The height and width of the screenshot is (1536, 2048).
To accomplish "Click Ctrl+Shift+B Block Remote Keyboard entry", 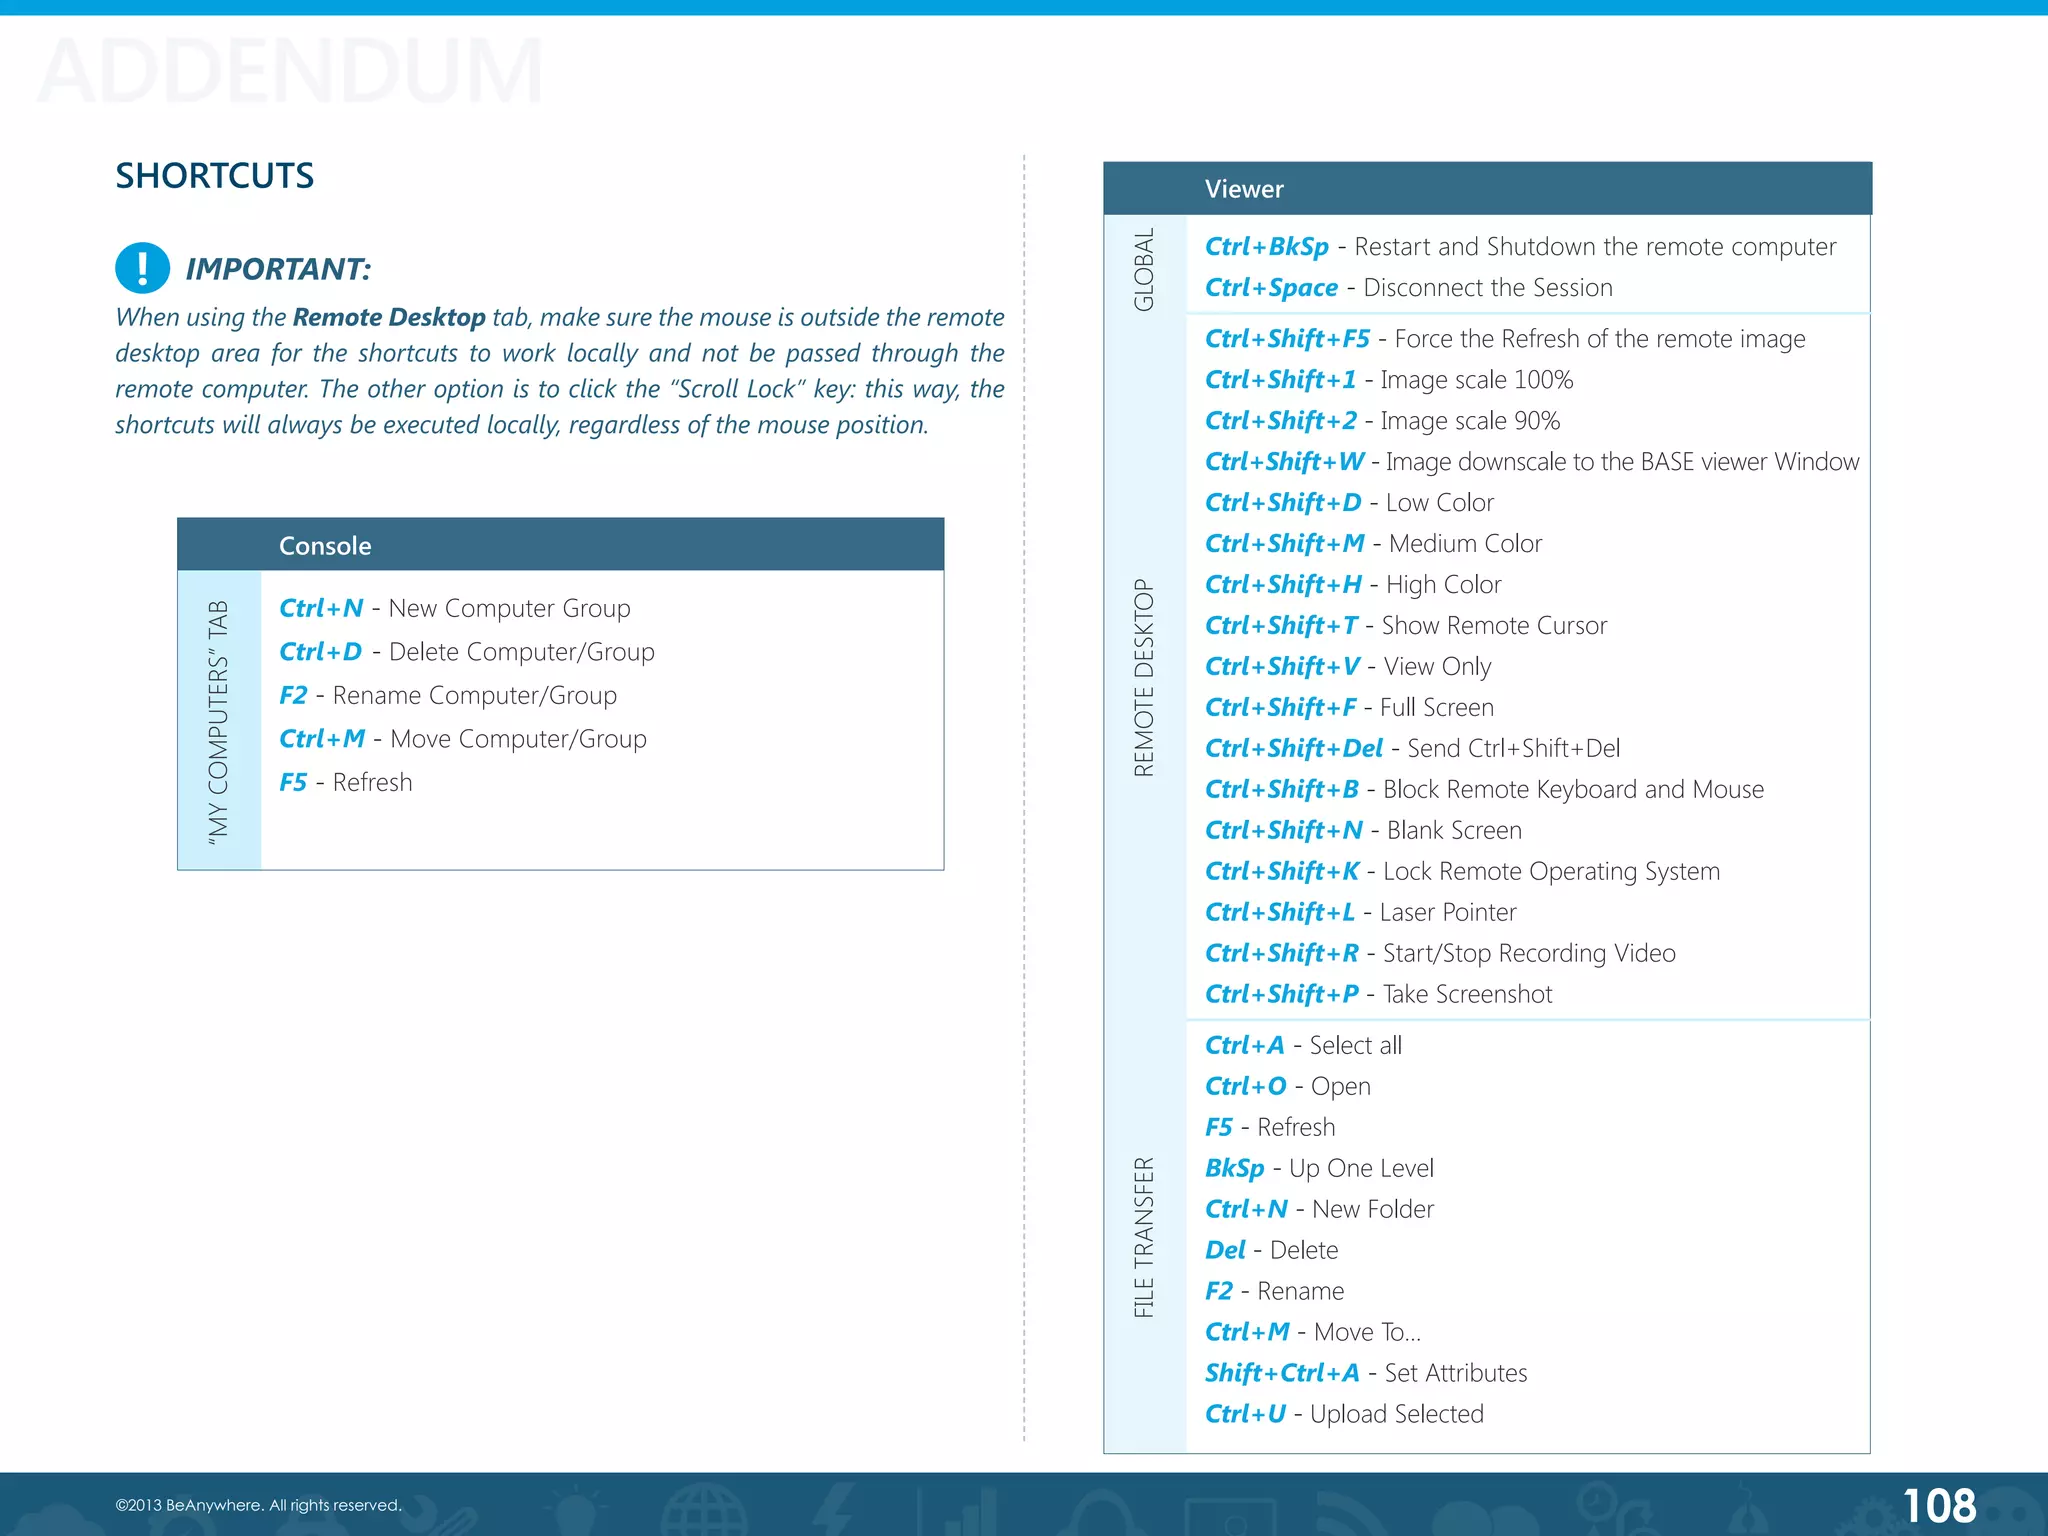I will (x=1483, y=790).
